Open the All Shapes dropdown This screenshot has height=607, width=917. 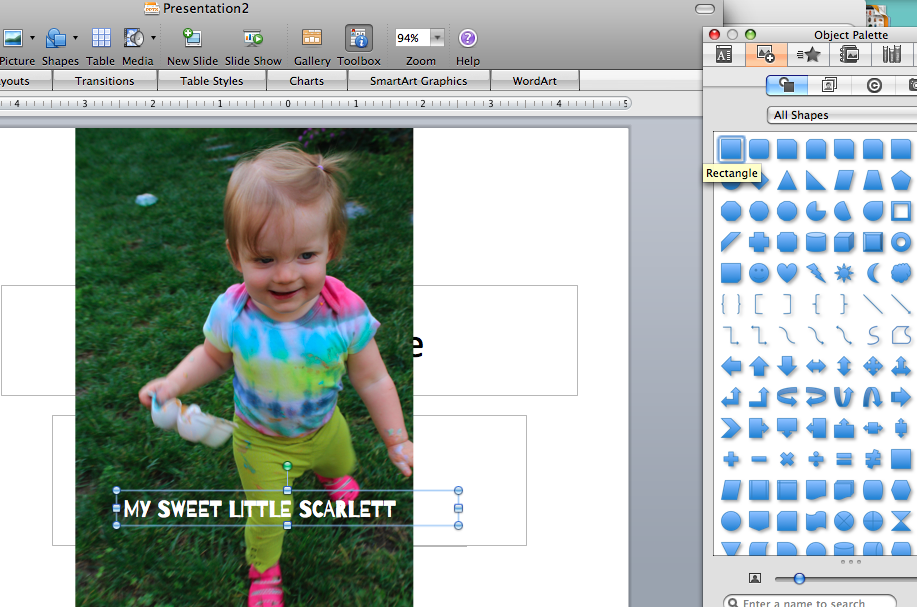[x=842, y=115]
